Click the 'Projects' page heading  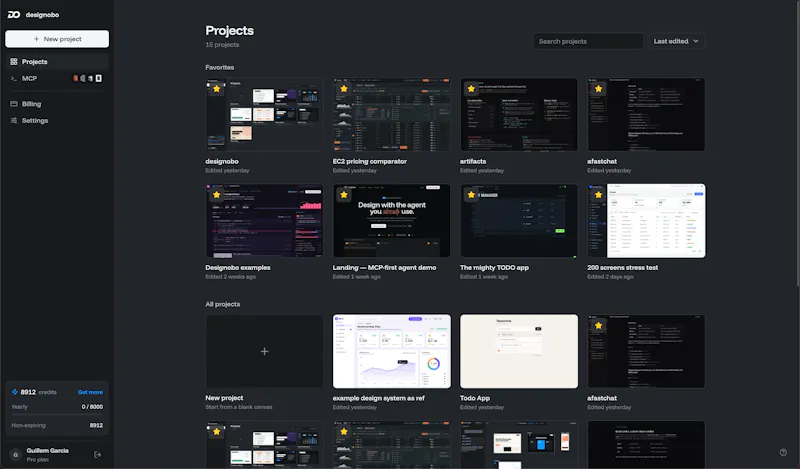click(230, 31)
